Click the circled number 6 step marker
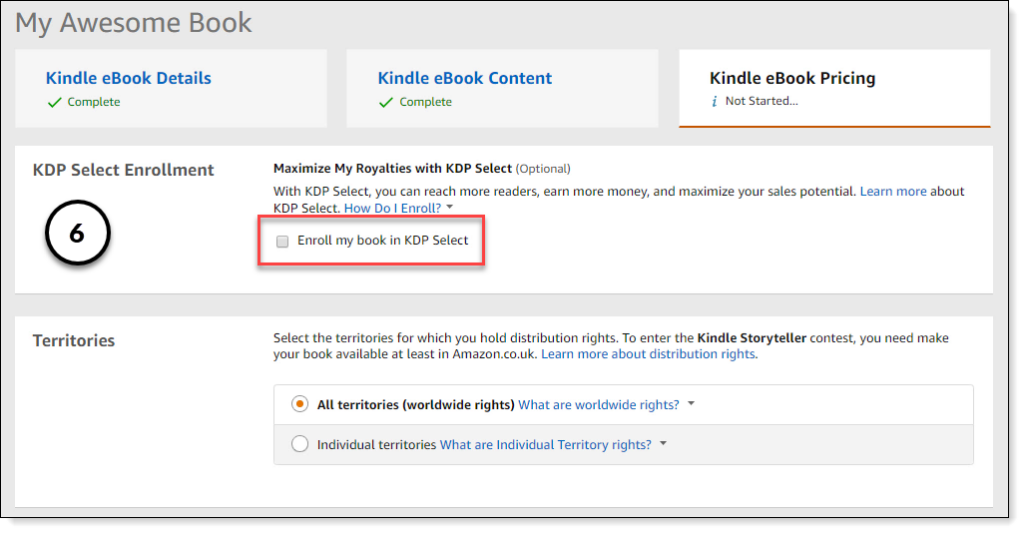 pos(77,234)
